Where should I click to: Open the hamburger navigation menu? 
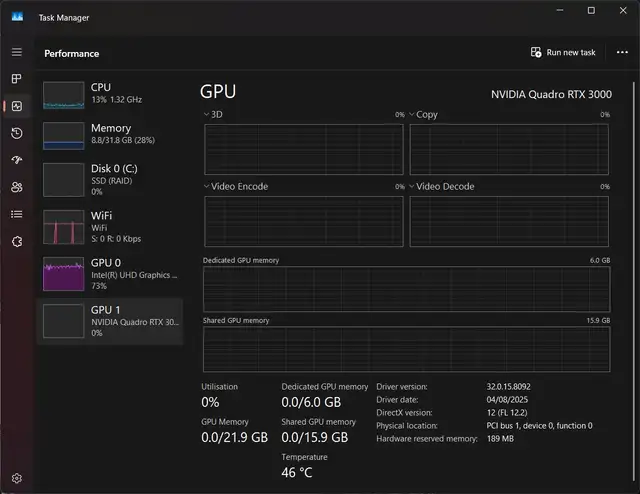click(x=17, y=52)
